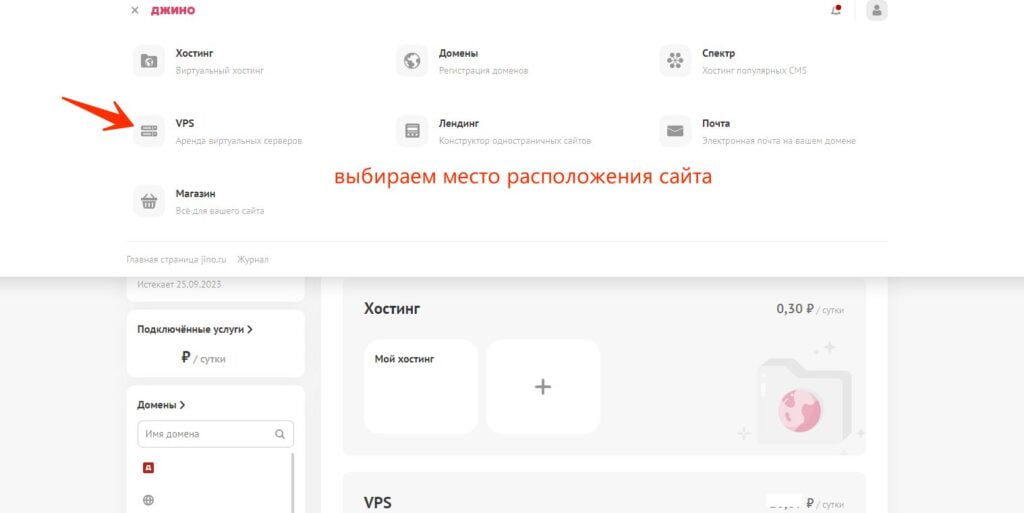Click Всё для вашего сайта text
This screenshot has width=1024, height=513.
pyautogui.click(x=219, y=211)
